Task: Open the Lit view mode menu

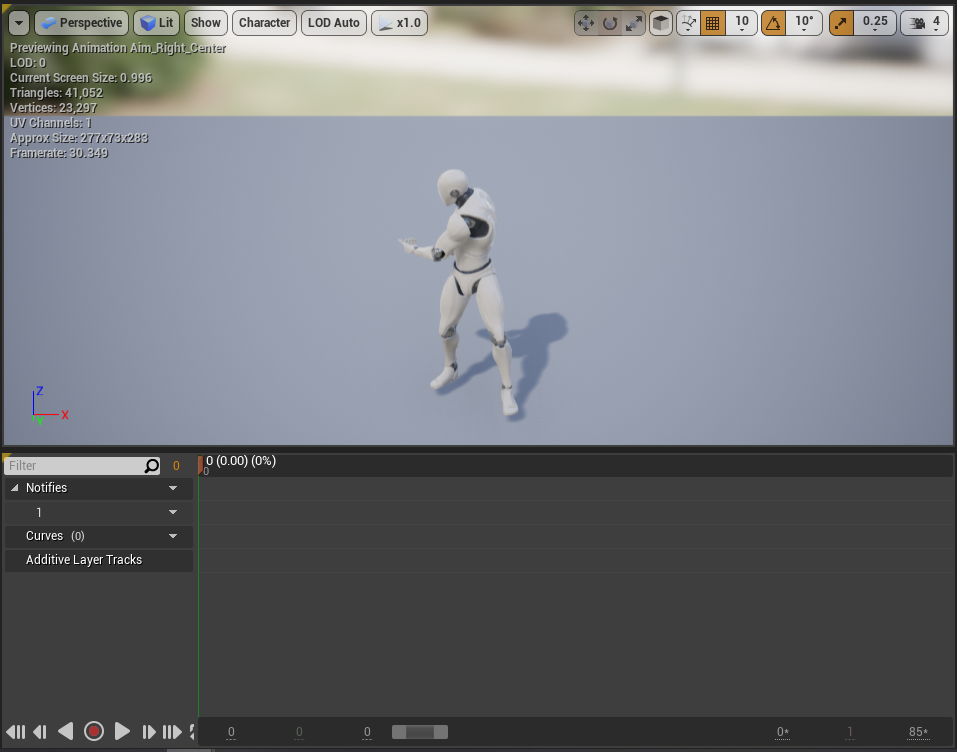Action: [157, 23]
